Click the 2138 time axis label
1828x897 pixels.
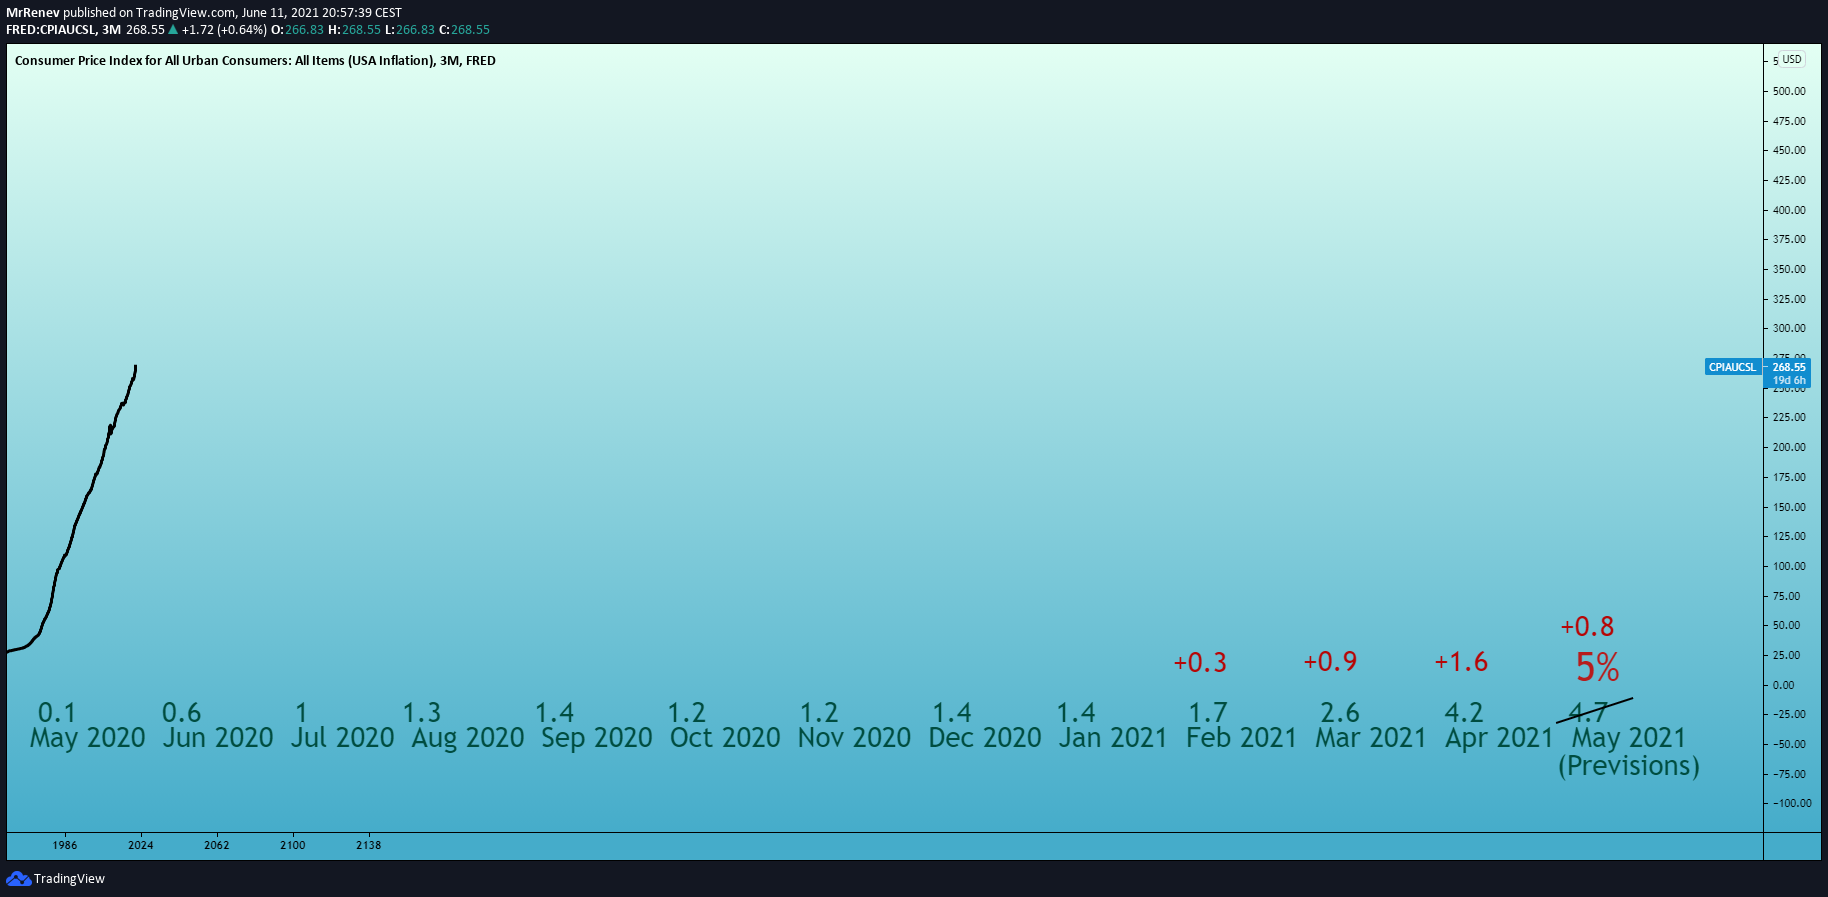(369, 845)
